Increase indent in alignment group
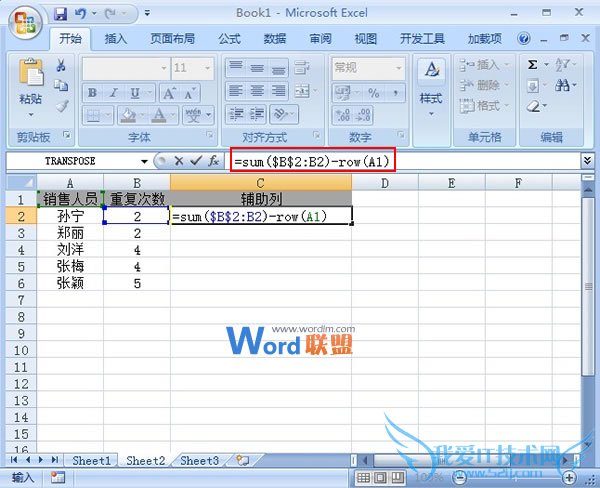 (257, 114)
